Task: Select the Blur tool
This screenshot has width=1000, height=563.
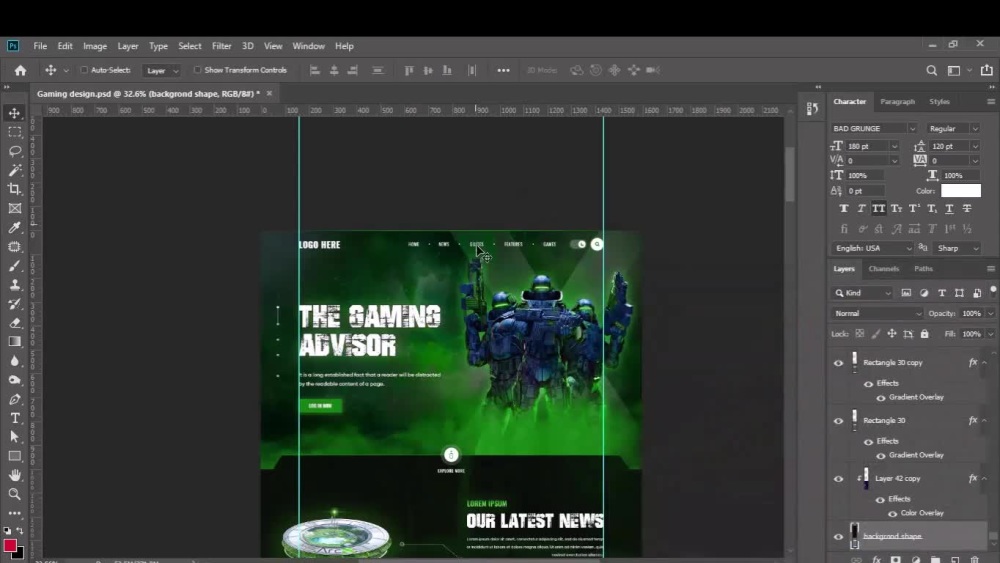Action: (x=15, y=361)
